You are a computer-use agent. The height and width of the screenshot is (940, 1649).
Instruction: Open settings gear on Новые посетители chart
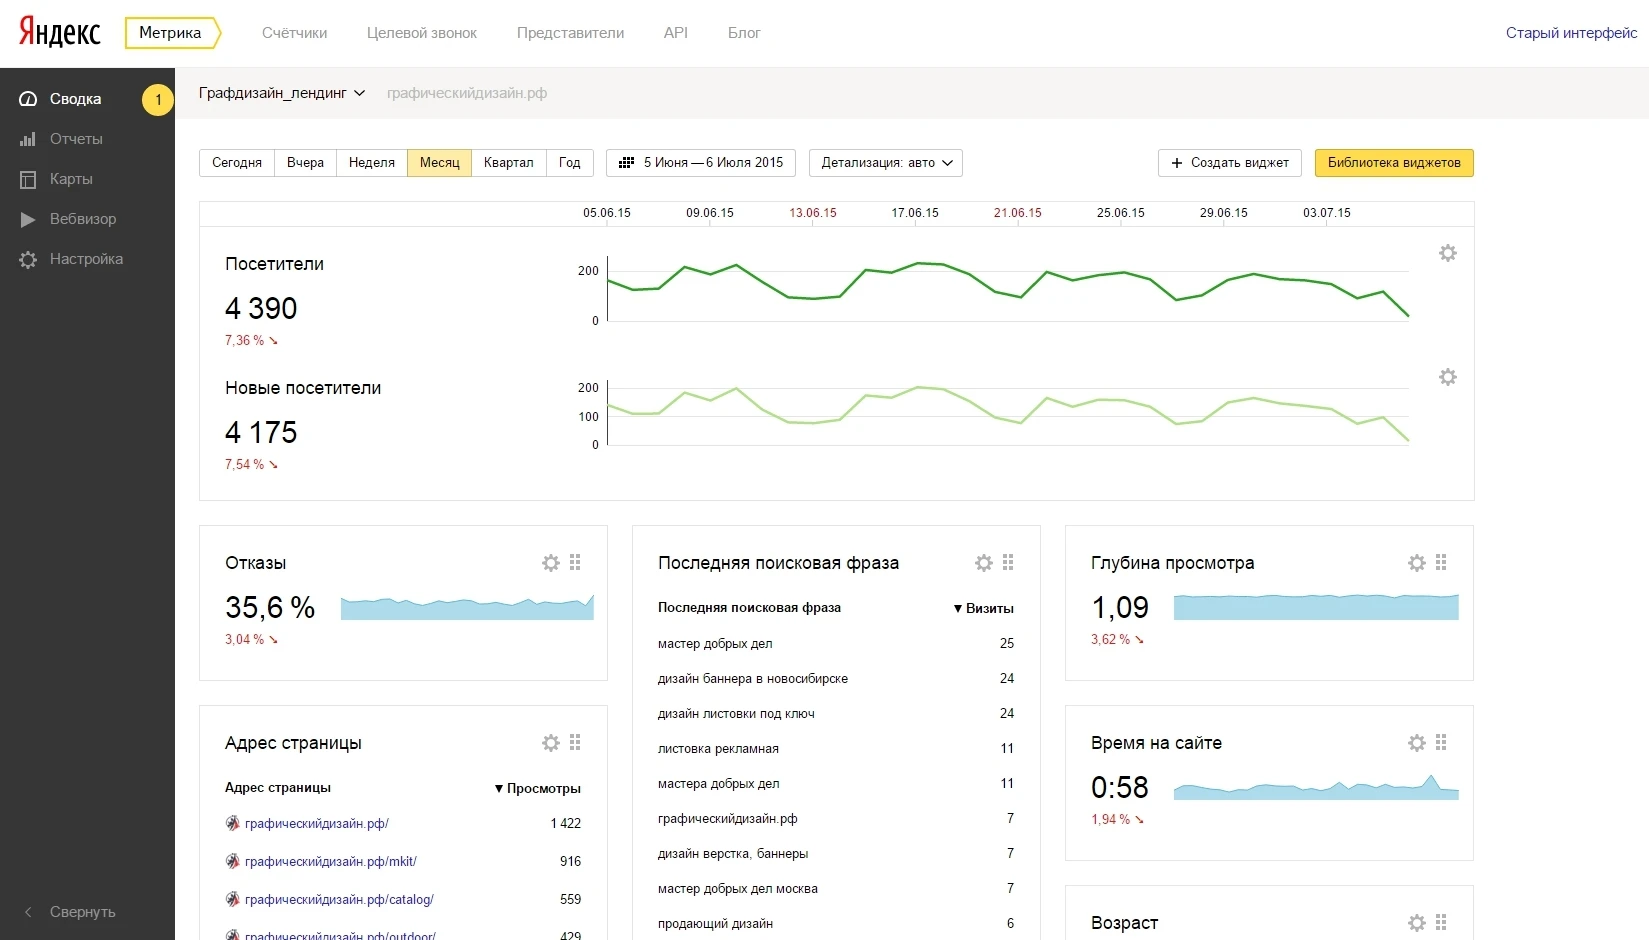pyautogui.click(x=1447, y=377)
